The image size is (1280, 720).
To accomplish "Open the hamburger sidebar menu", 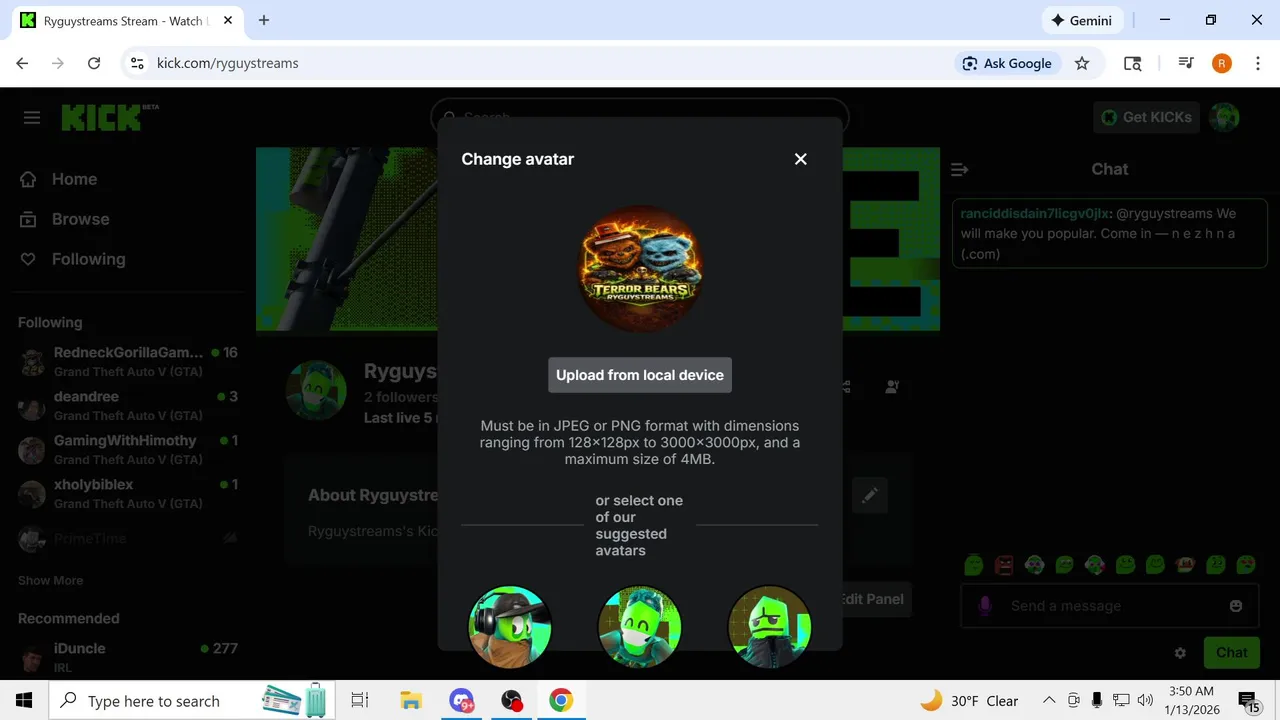I will point(32,117).
